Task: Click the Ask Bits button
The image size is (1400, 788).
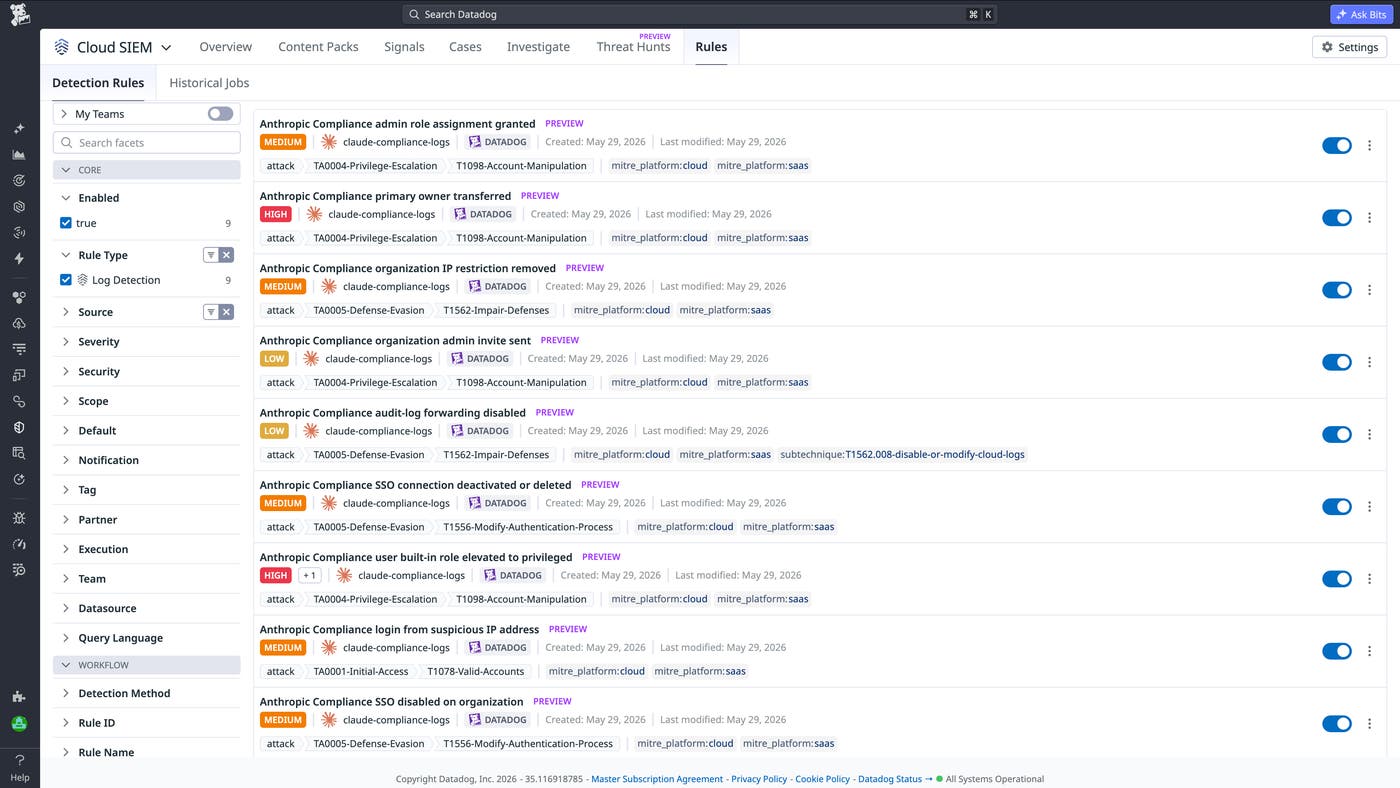Action: [1363, 15]
